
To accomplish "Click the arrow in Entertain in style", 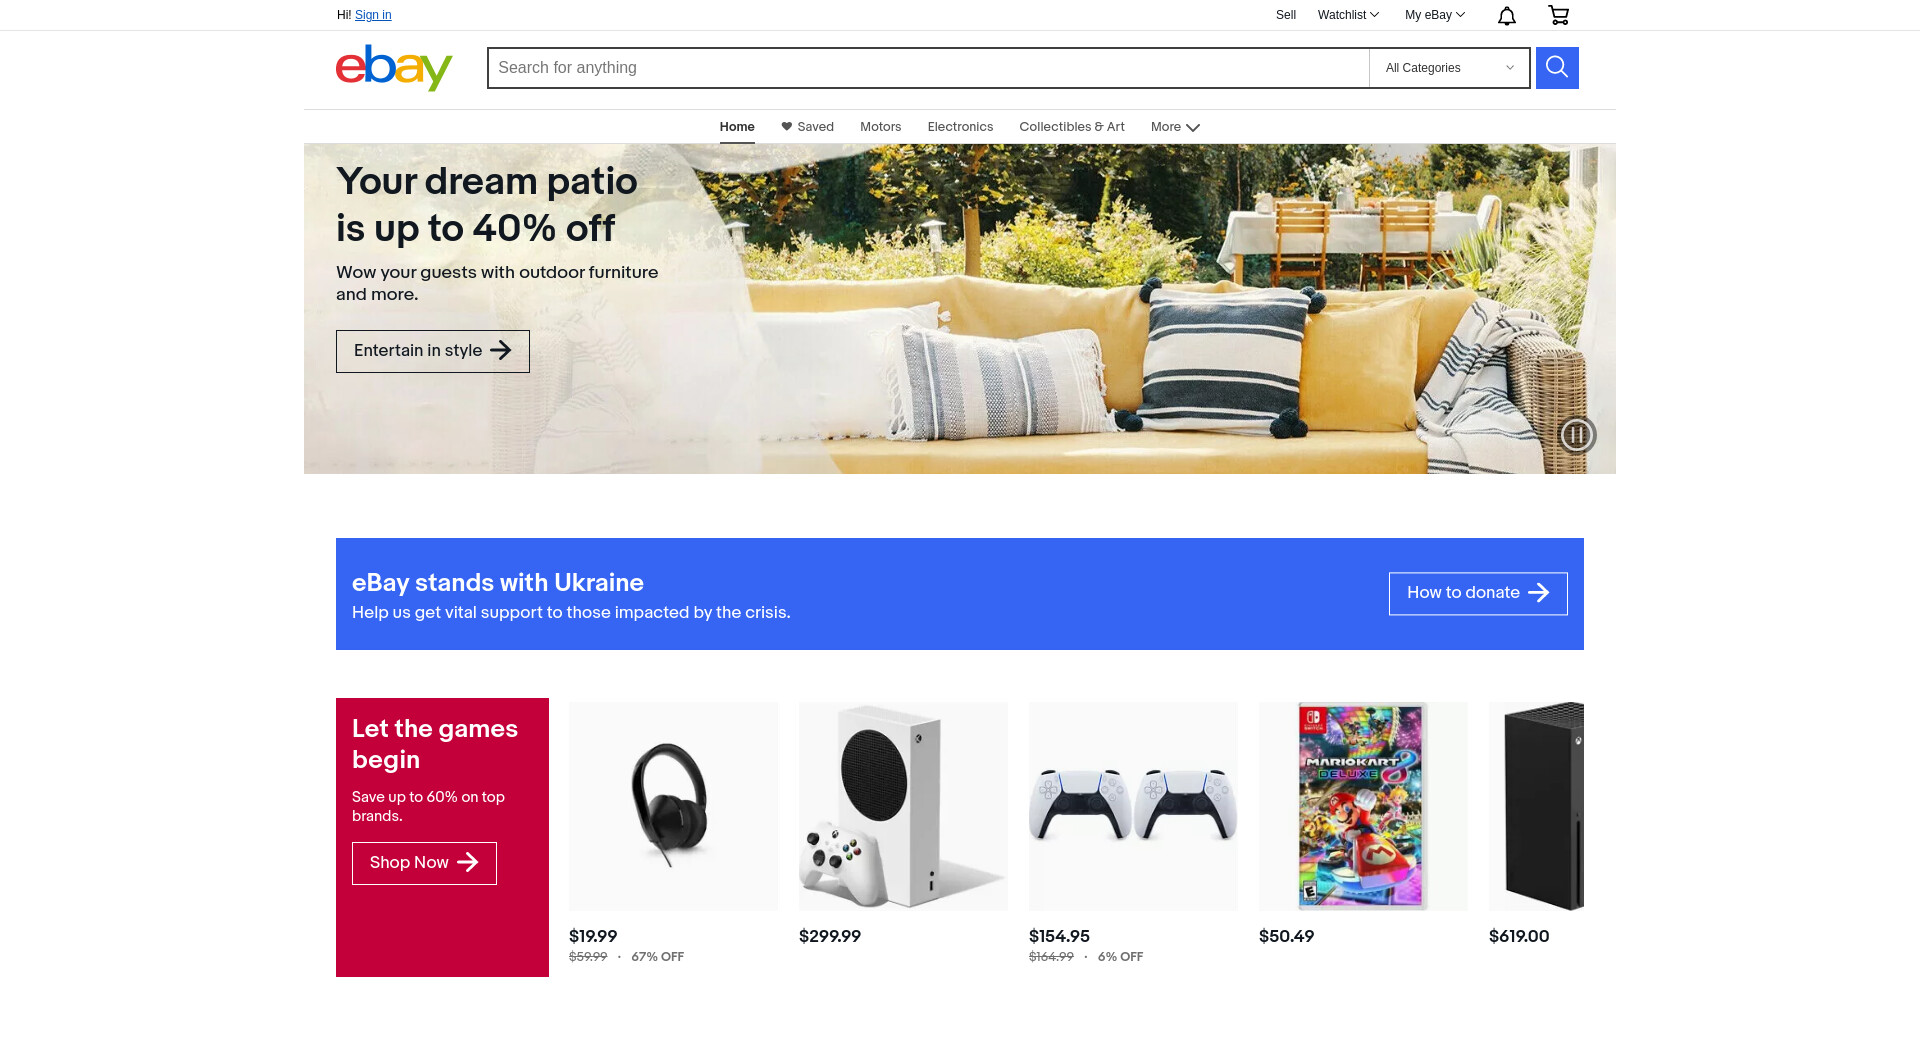I will (501, 350).
